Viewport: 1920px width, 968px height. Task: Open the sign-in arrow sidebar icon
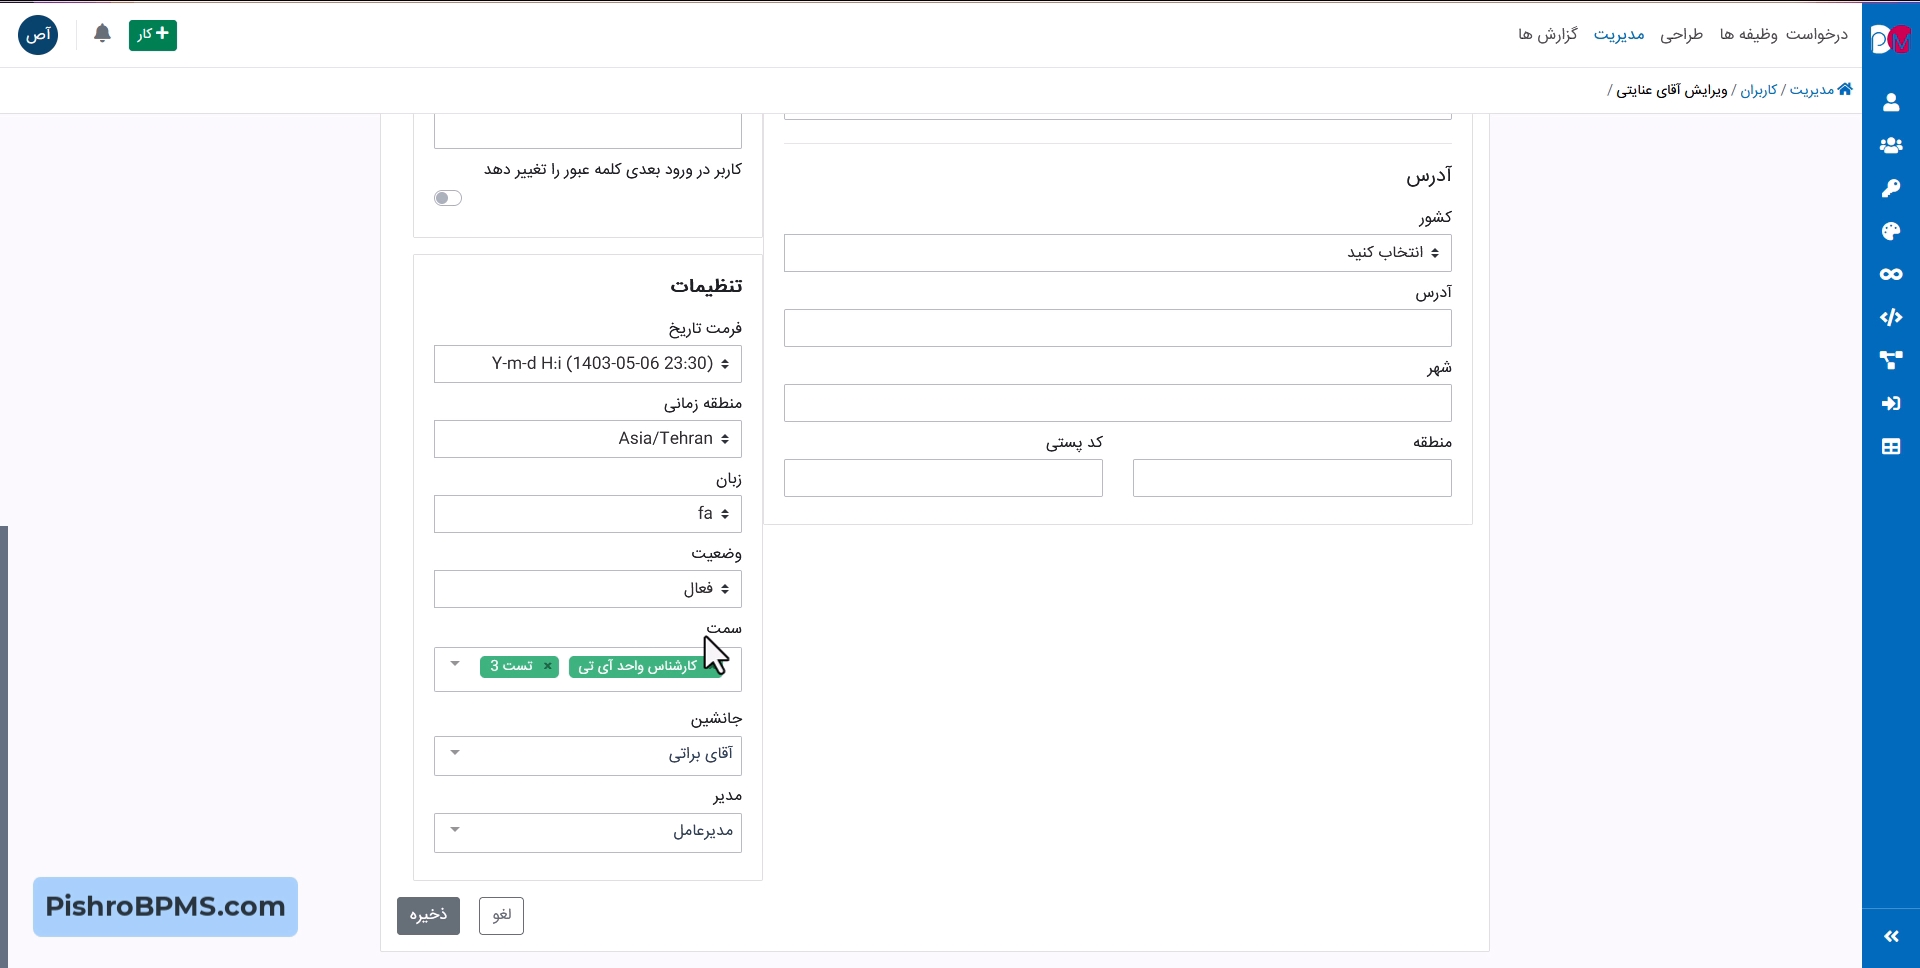coord(1890,403)
